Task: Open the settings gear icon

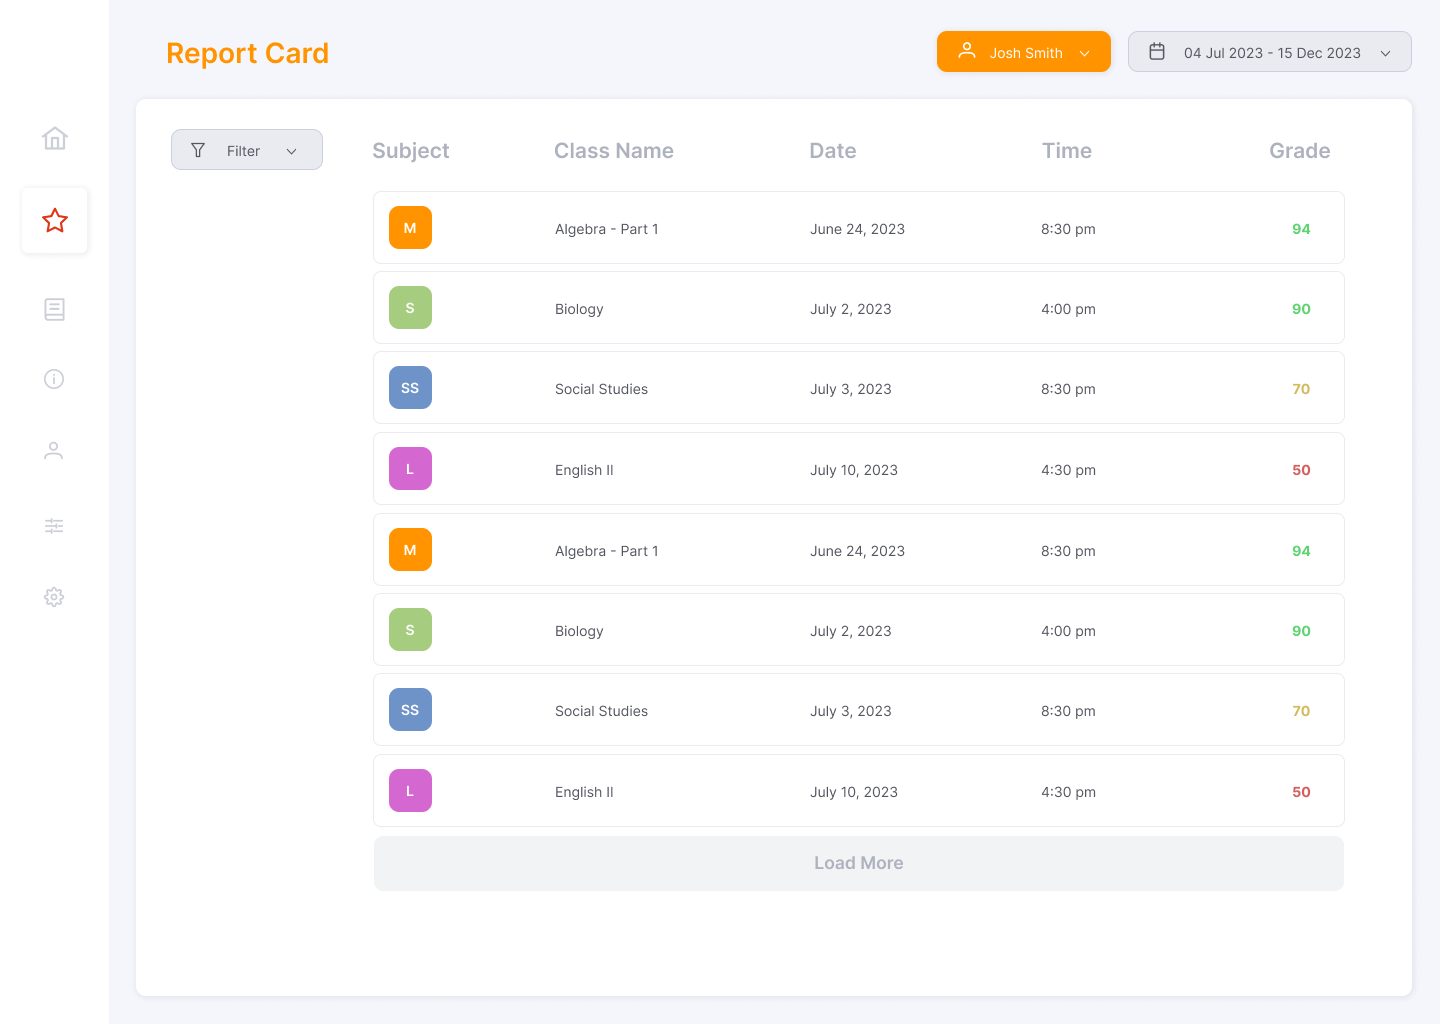Action: point(54,597)
